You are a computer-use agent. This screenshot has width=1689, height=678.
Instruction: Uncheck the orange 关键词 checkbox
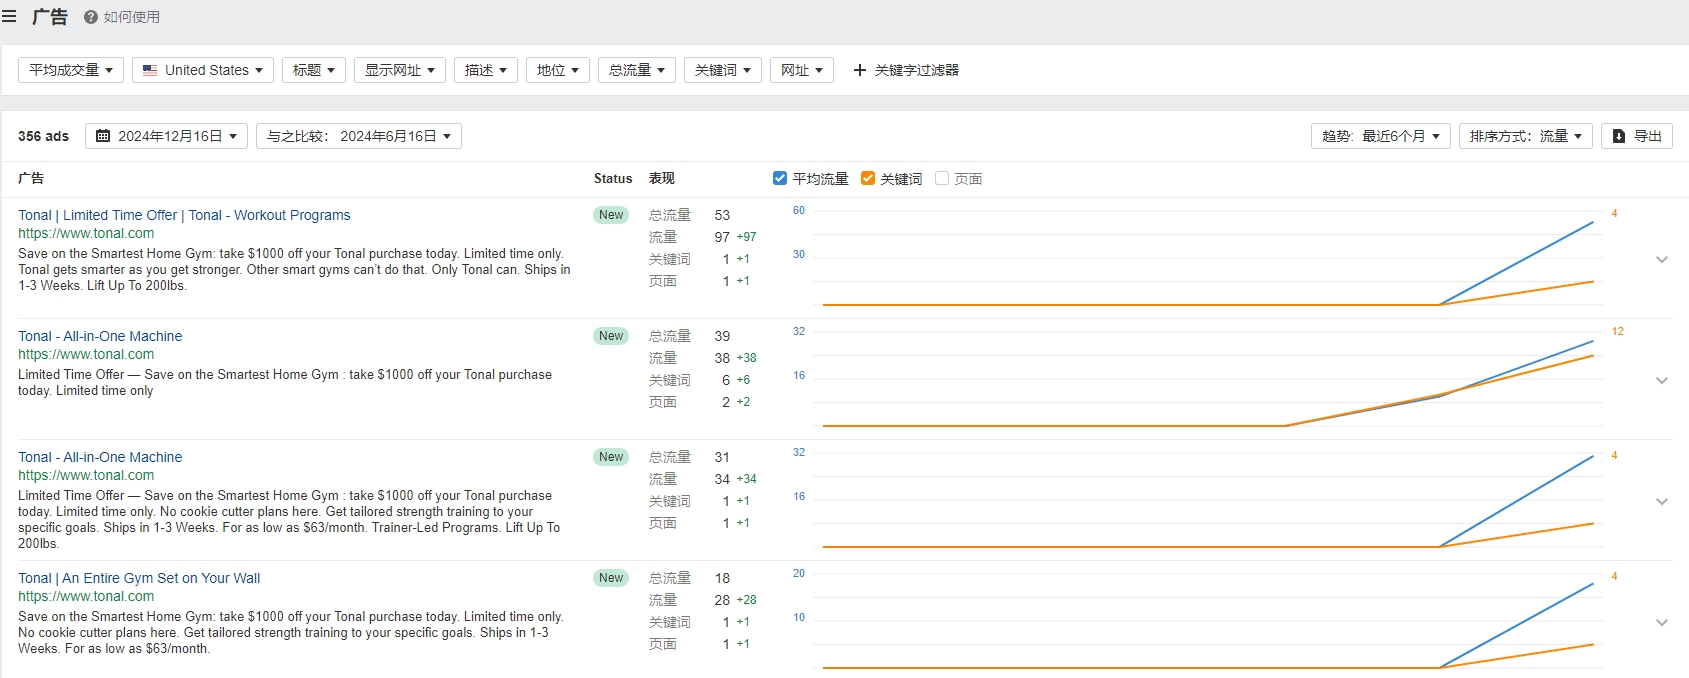point(868,178)
